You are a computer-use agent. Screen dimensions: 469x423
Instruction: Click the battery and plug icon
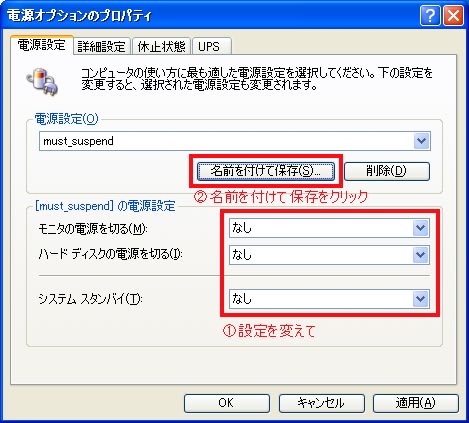coord(42,81)
